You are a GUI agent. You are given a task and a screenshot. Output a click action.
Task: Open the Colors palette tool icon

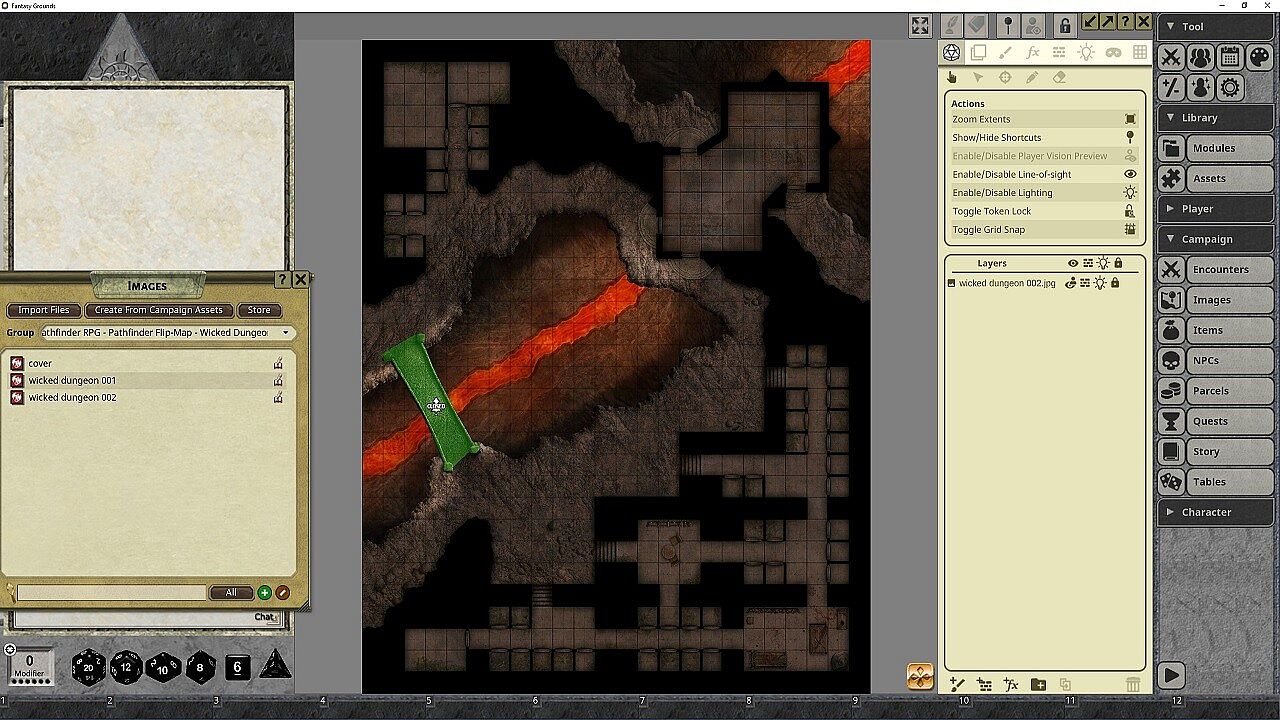point(1259,57)
